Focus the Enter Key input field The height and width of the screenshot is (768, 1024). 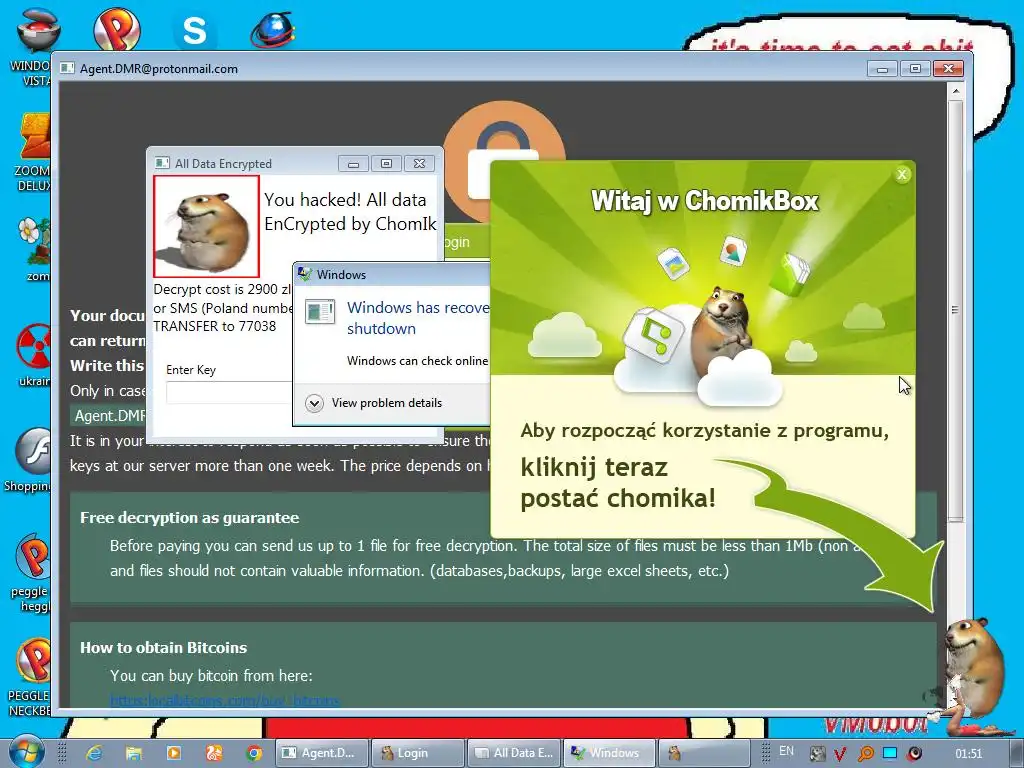point(229,392)
